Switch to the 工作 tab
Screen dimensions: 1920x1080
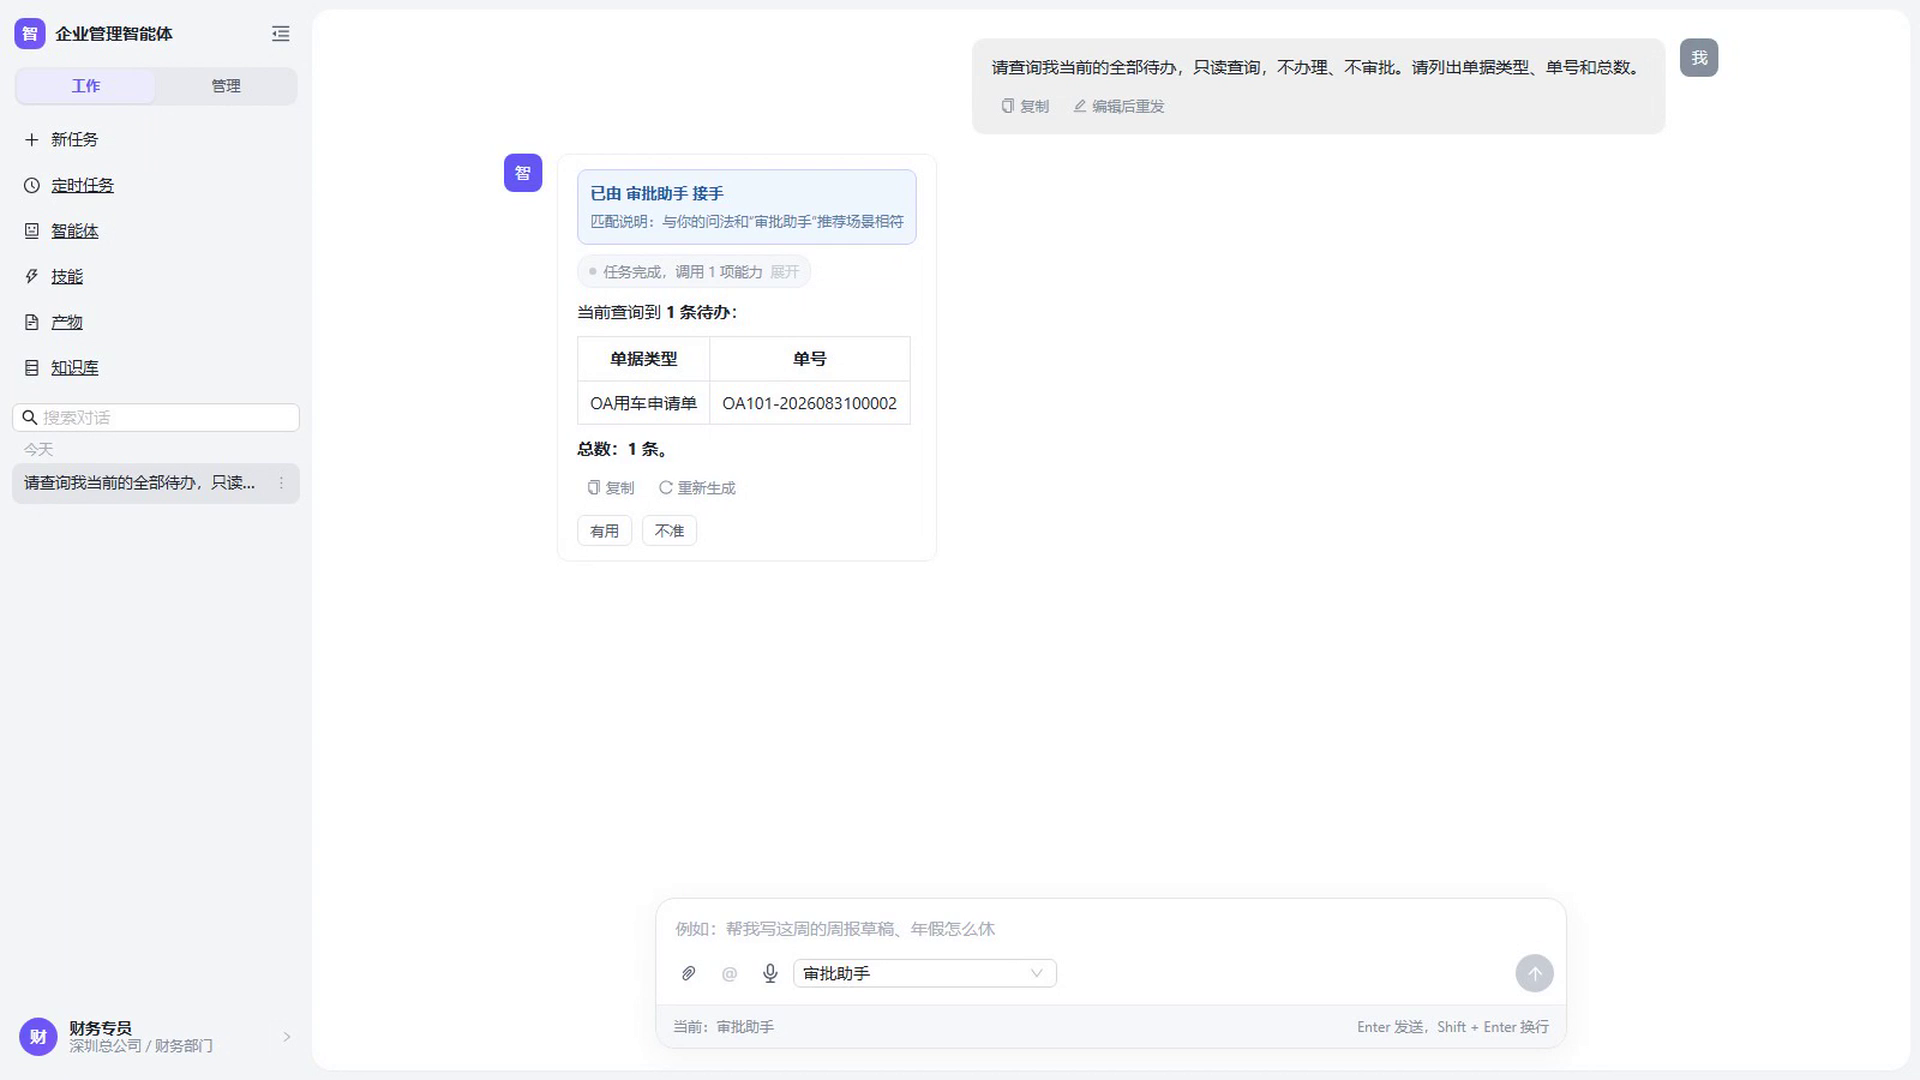click(86, 86)
